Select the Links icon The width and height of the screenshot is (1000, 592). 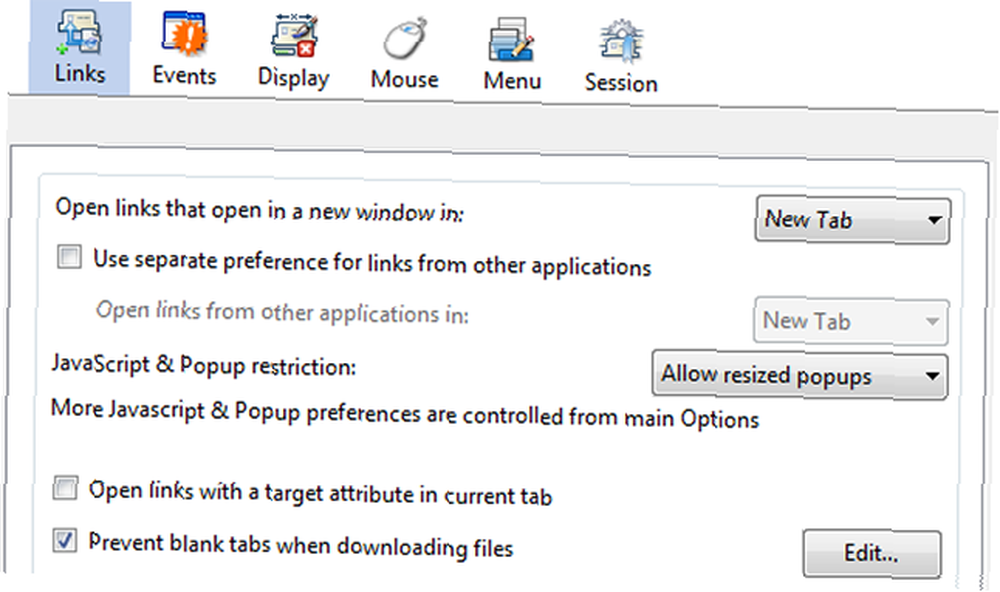point(79,32)
